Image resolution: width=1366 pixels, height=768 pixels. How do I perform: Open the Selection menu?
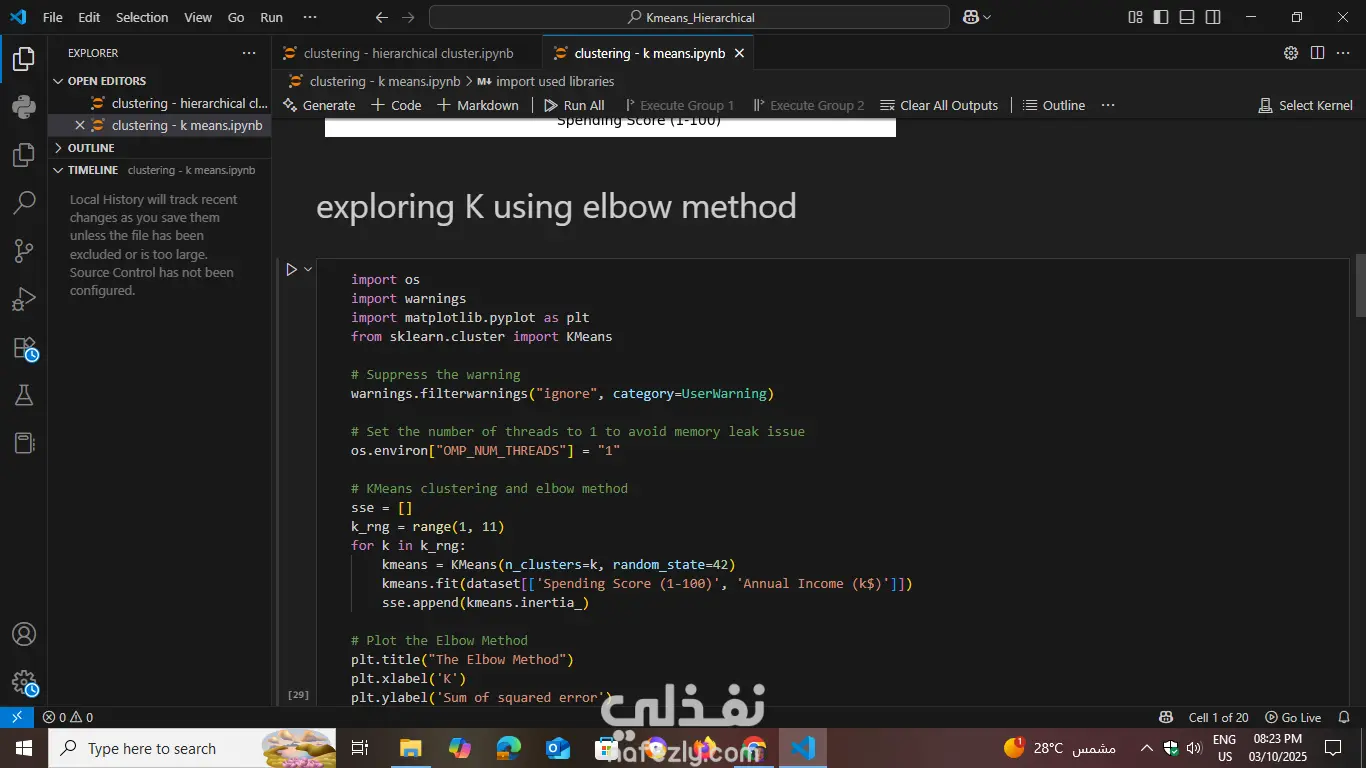pyautogui.click(x=142, y=17)
